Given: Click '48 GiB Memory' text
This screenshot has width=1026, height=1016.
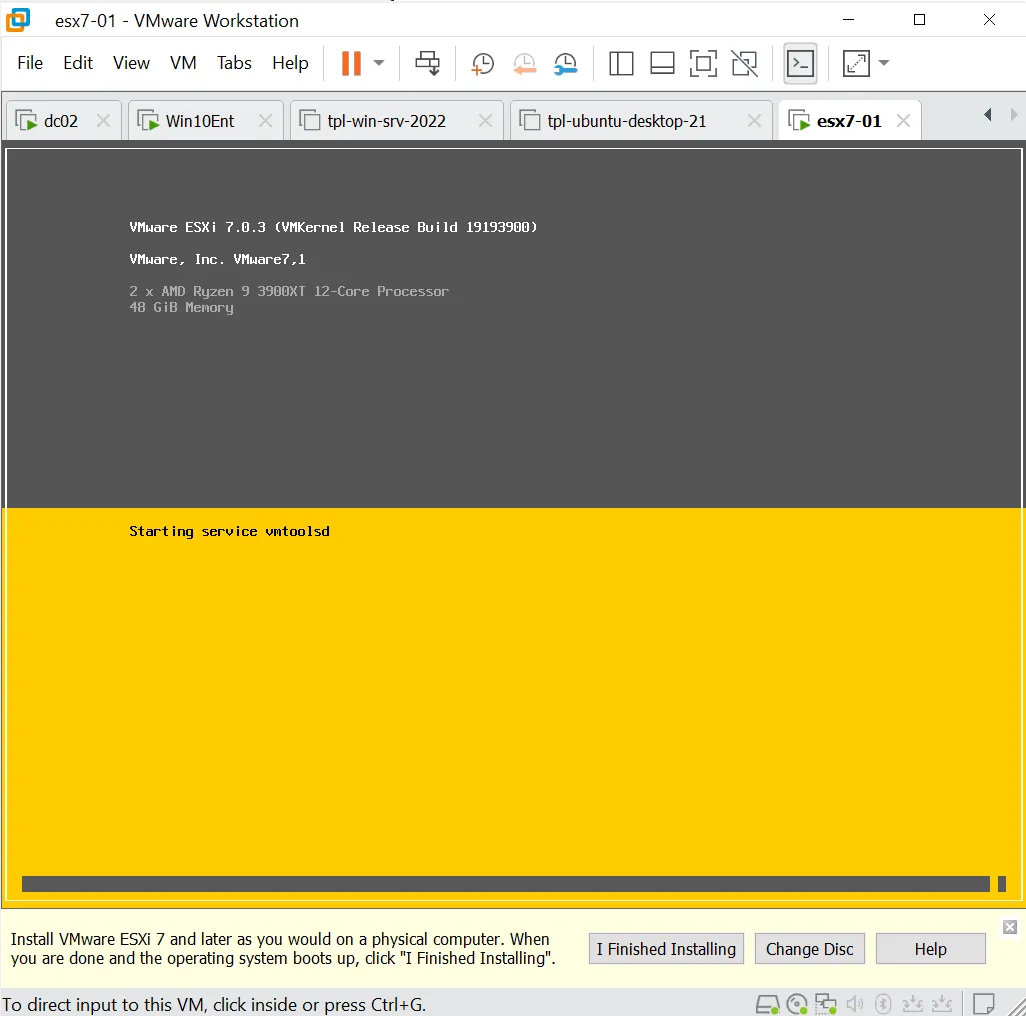Looking at the screenshot, I should click(181, 307).
